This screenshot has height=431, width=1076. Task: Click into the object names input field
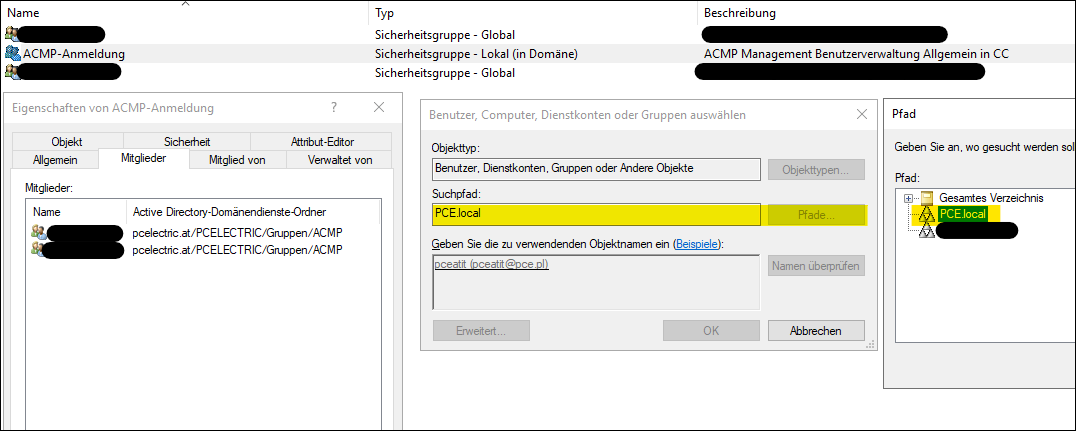594,282
